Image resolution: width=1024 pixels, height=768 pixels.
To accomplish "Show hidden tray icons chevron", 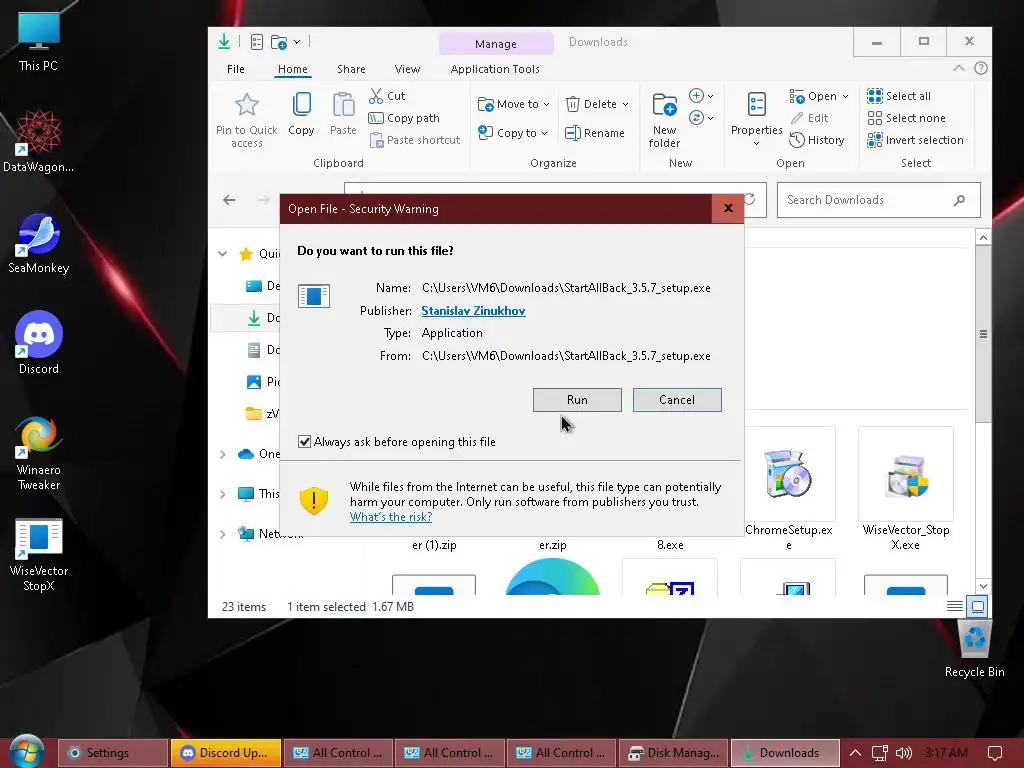I will click(x=855, y=753).
